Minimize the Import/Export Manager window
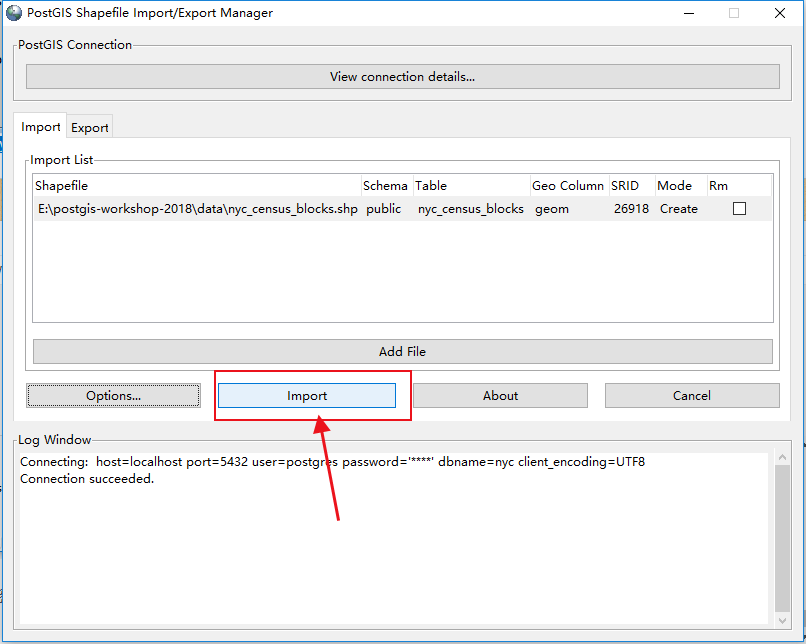The width and height of the screenshot is (806, 644). tap(689, 13)
